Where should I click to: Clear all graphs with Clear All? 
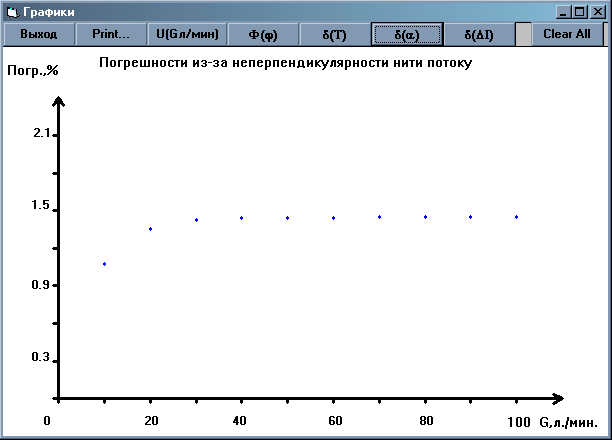click(x=567, y=34)
